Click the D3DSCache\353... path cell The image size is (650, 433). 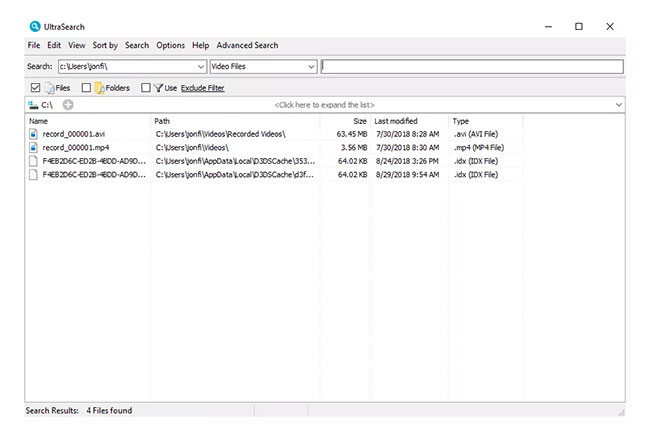tap(235, 161)
